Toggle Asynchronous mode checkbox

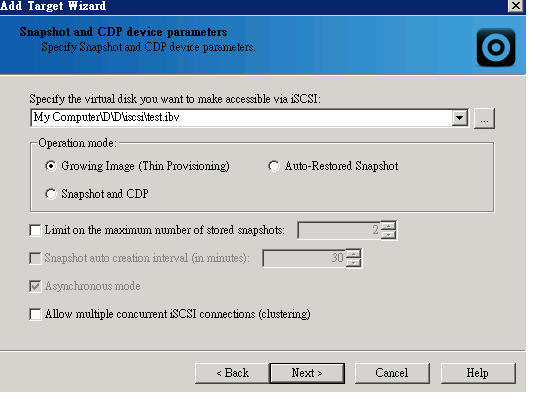pos(35,286)
